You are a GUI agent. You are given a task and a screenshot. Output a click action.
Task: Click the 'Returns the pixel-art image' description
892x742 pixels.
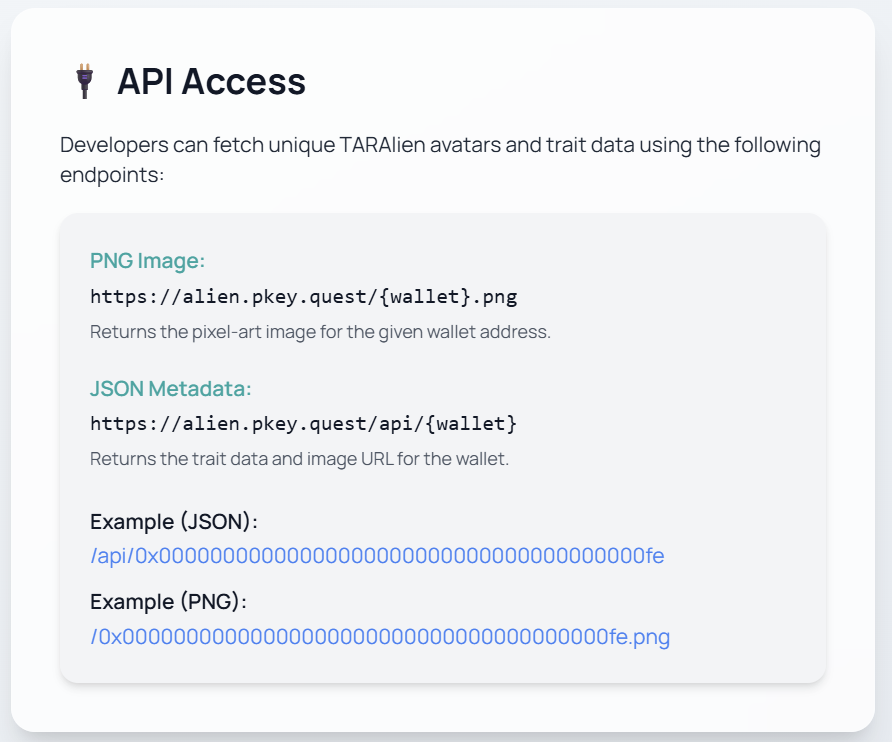click(x=320, y=332)
